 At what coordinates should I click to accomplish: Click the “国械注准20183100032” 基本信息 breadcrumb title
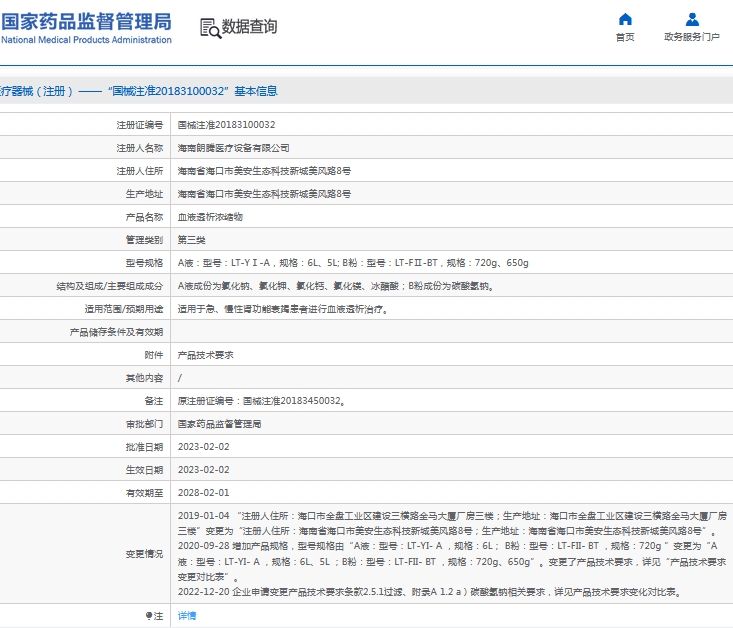(x=193, y=91)
